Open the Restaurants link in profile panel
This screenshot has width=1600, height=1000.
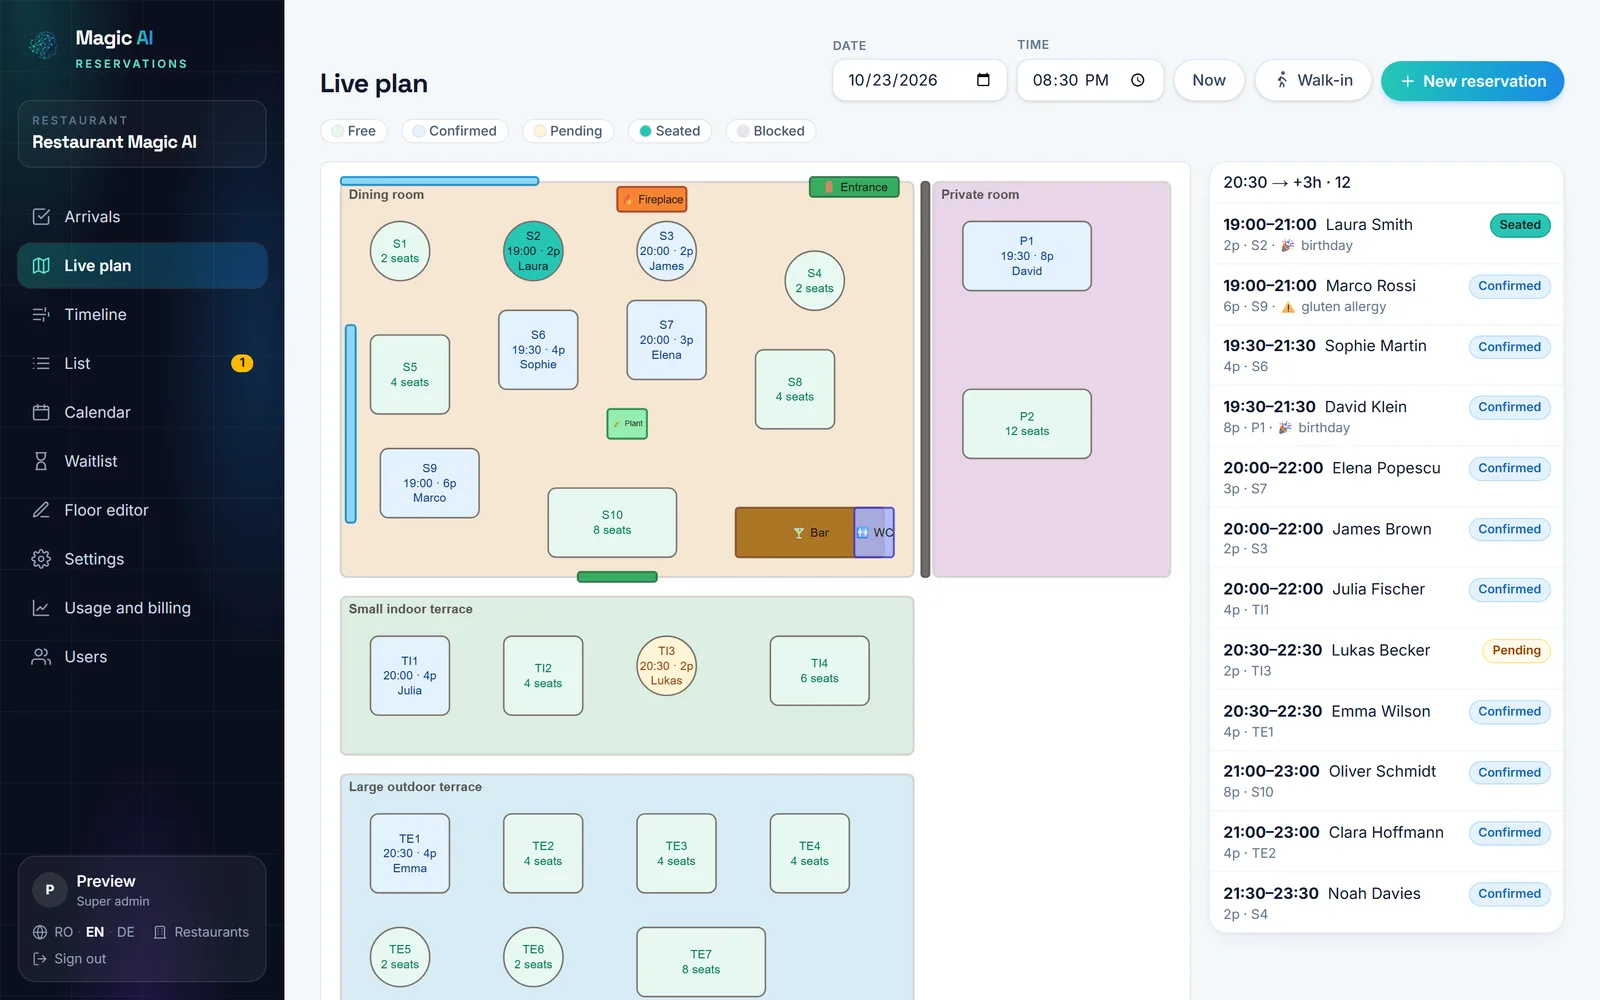pos(201,932)
